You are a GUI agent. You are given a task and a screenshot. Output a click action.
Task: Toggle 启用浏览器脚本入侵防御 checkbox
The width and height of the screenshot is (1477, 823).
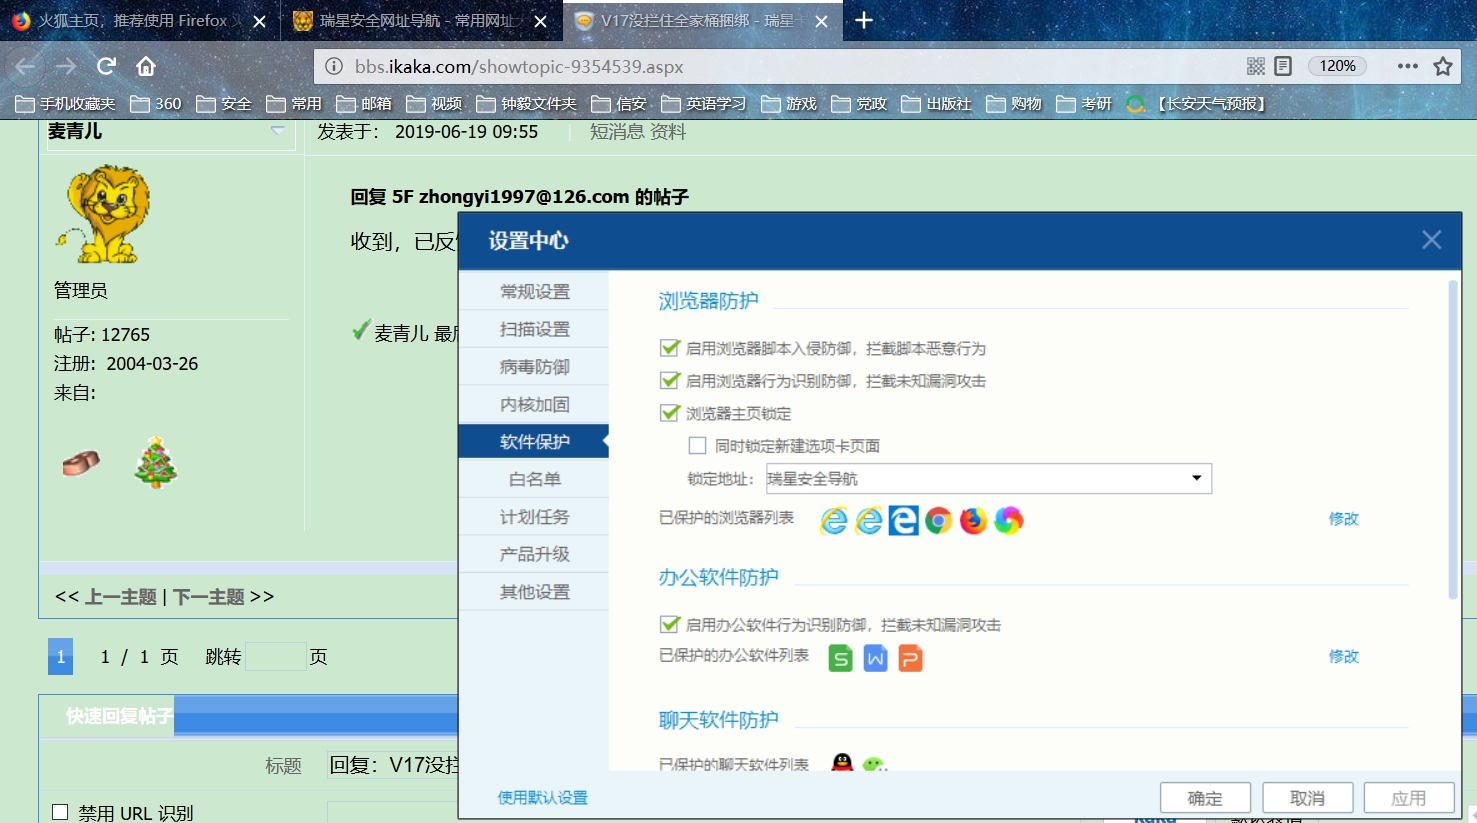pyautogui.click(x=670, y=348)
